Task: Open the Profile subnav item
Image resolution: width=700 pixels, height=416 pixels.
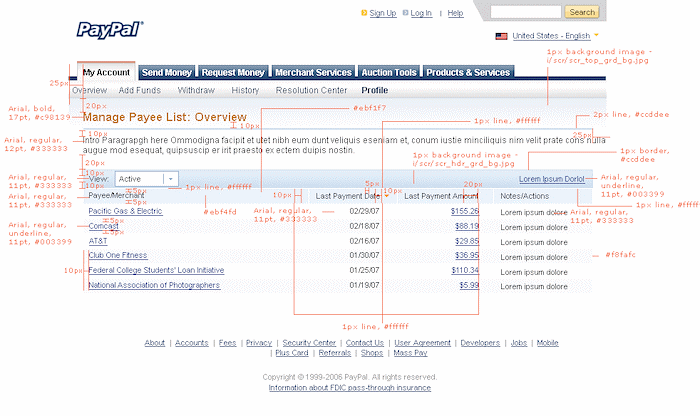Action: pyautogui.click(x=375, y=90)
